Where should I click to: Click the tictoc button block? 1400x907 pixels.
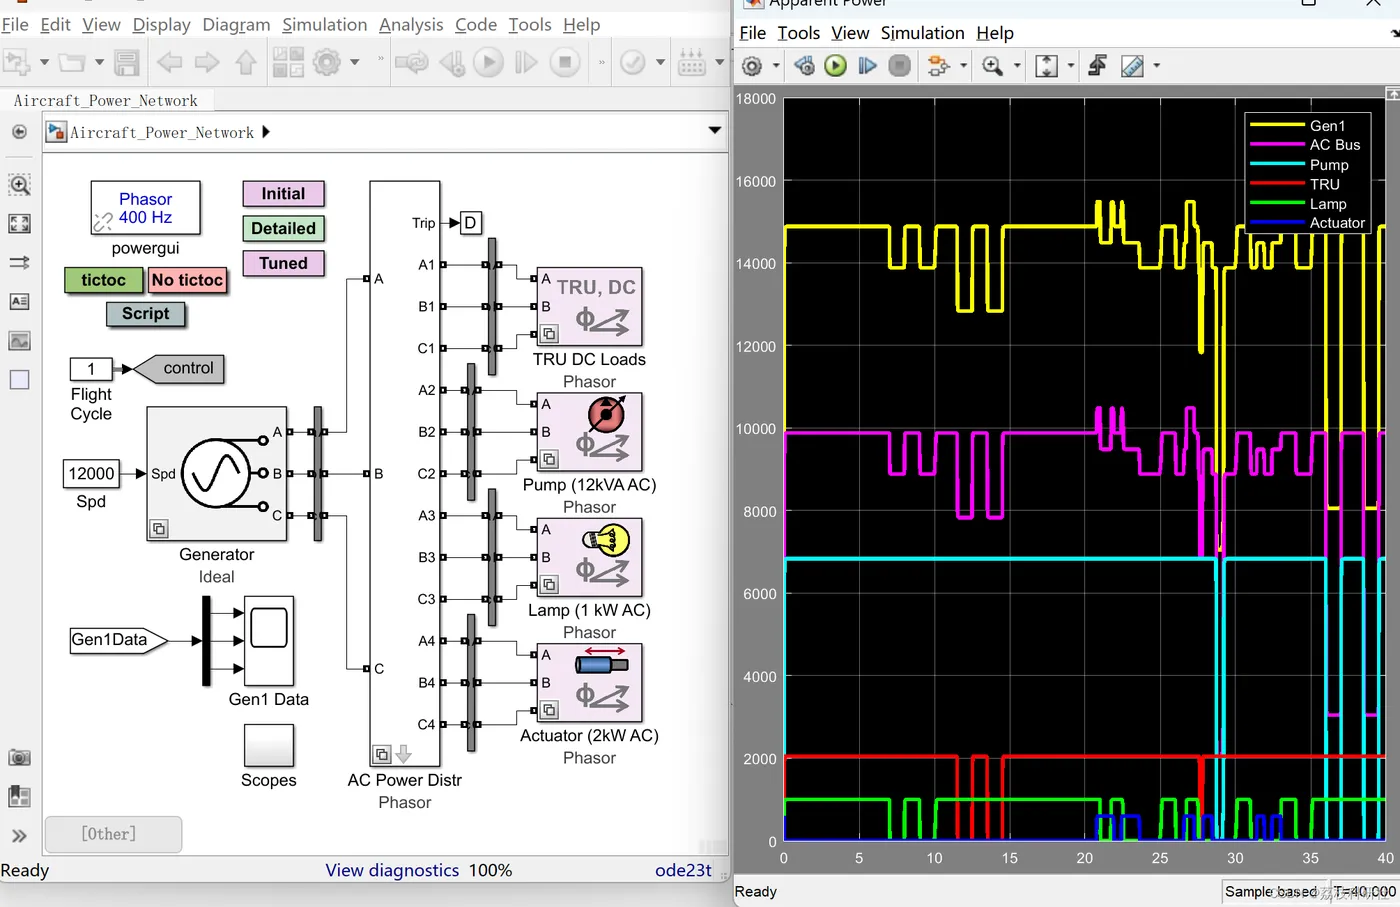click(x=104, y=281)
